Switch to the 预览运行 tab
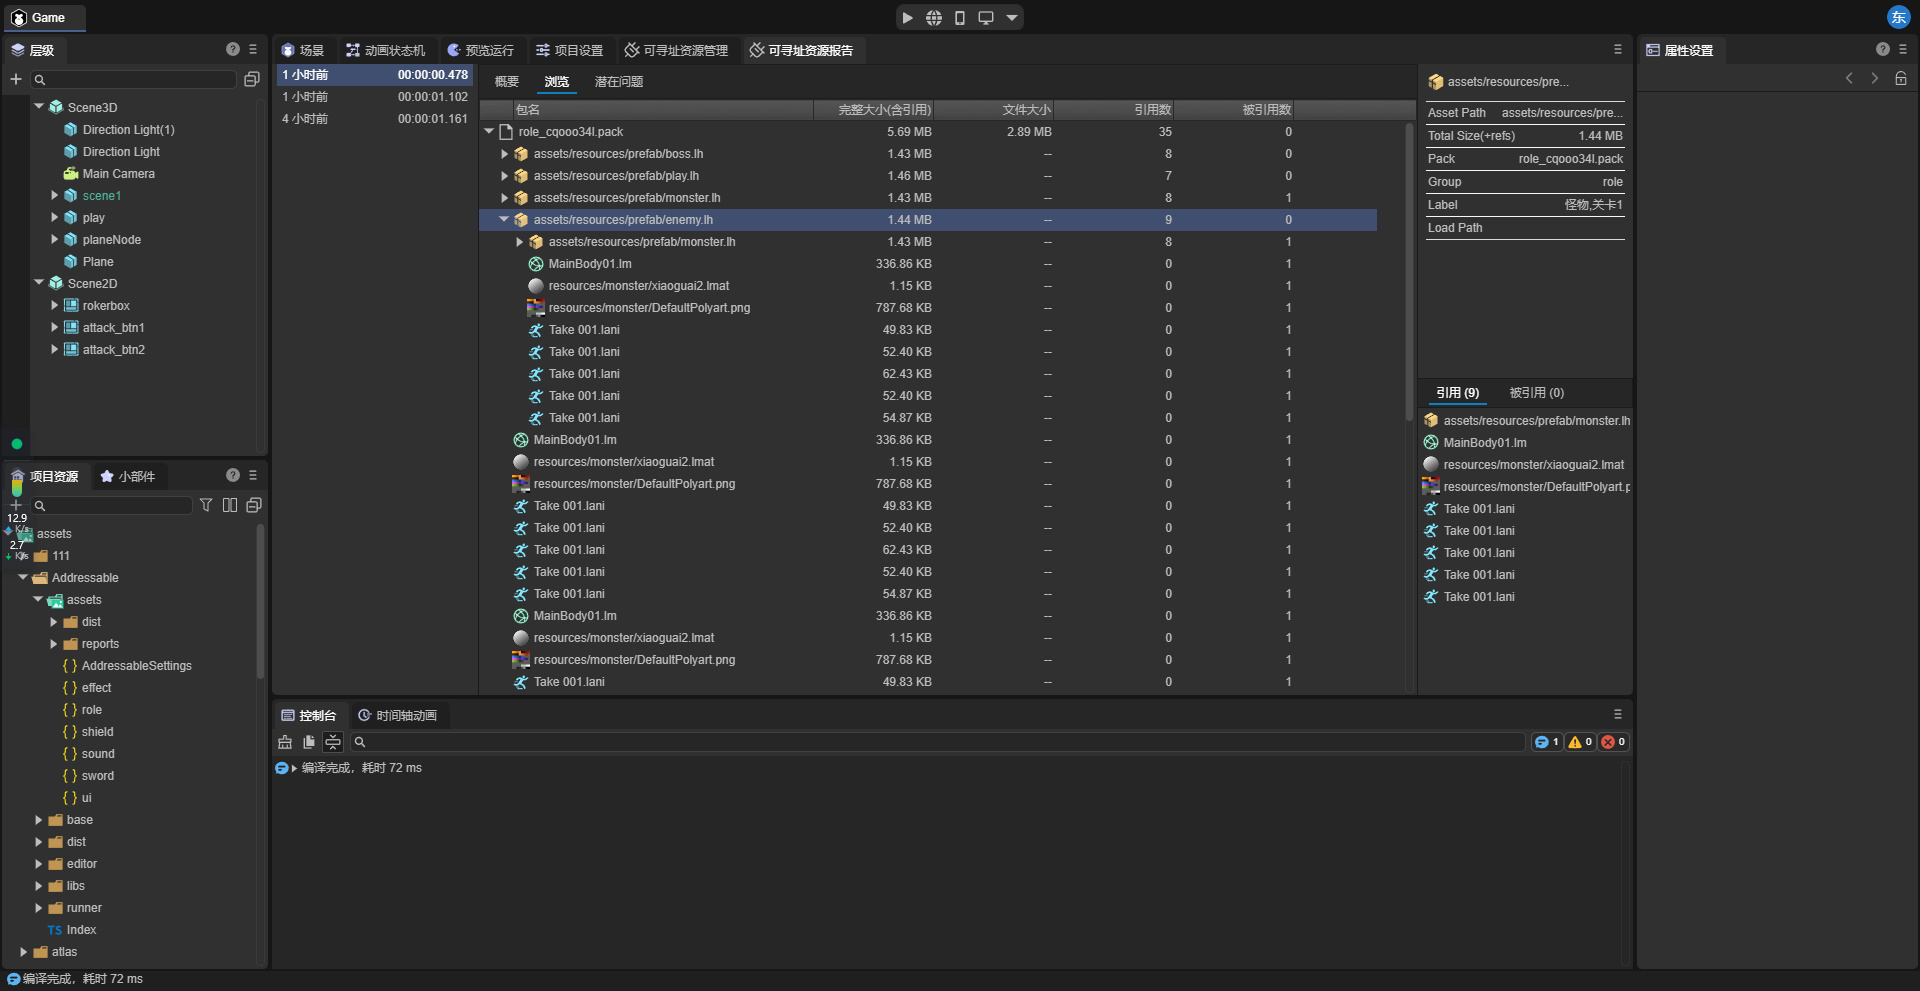1920x991 pixels. [481, 50]
